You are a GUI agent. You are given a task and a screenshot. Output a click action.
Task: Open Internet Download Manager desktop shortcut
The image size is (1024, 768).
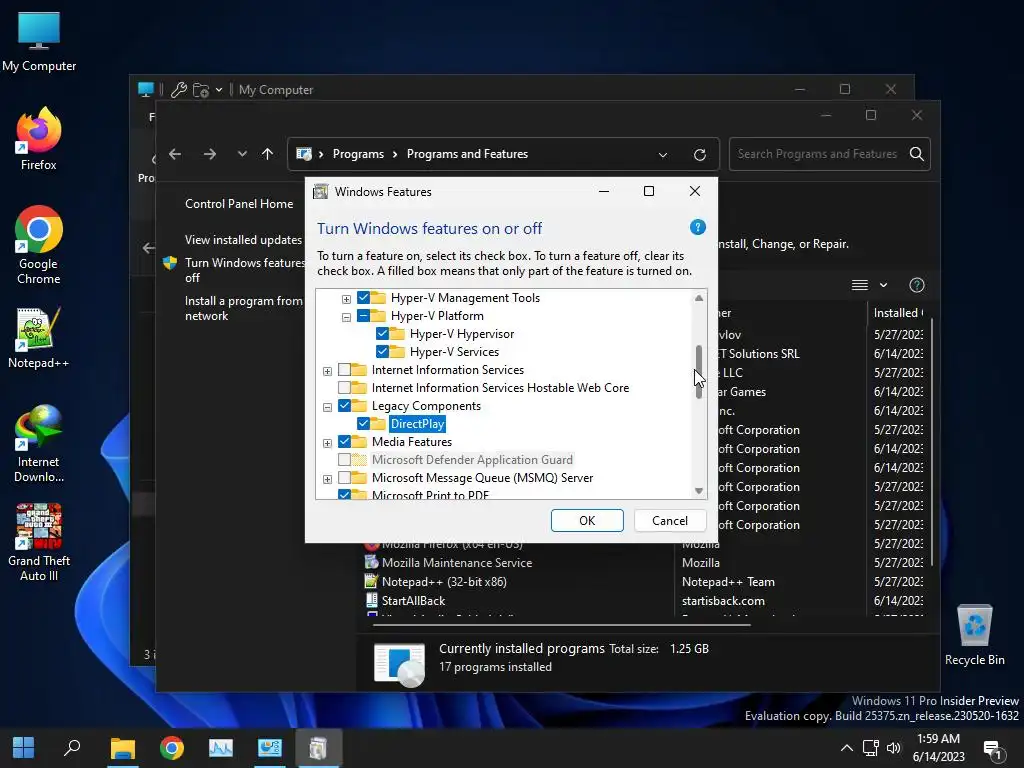(39, 444)
